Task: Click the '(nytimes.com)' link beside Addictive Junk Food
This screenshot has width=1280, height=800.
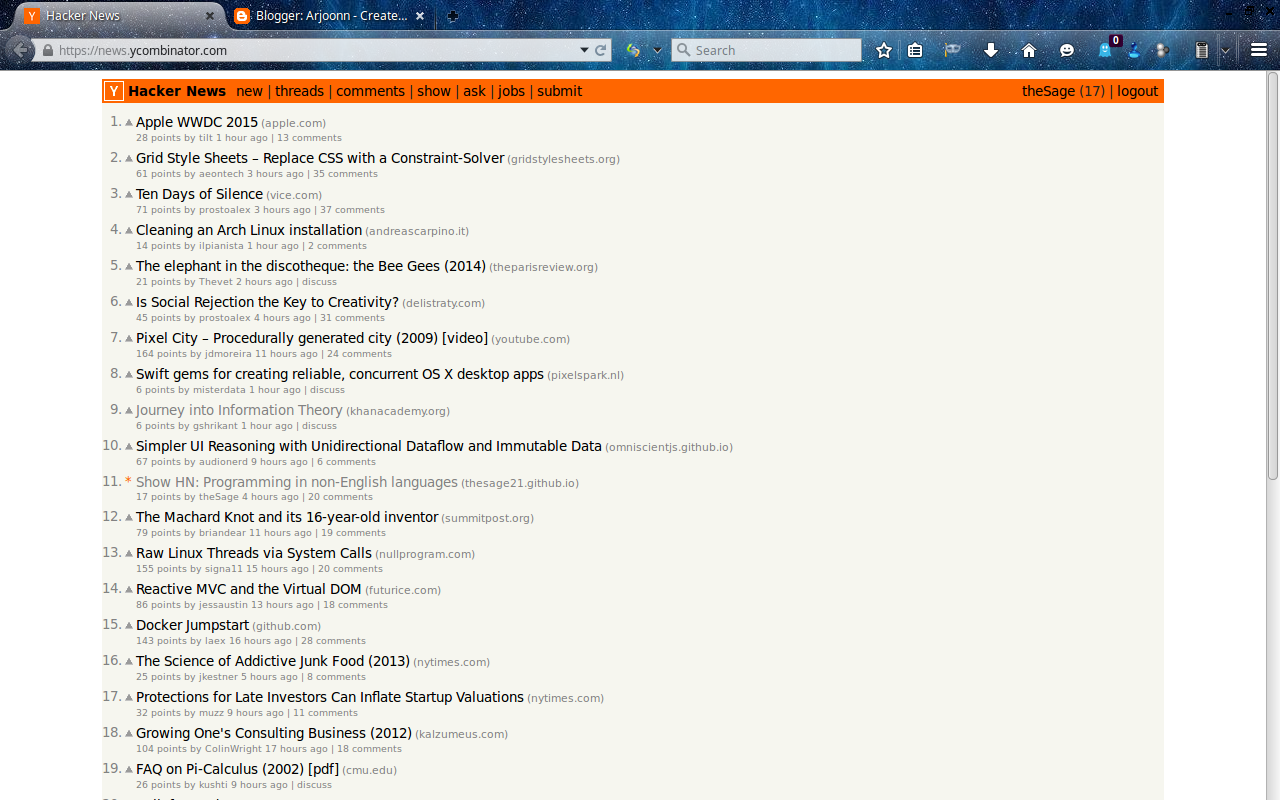Action: click(452, 662)
